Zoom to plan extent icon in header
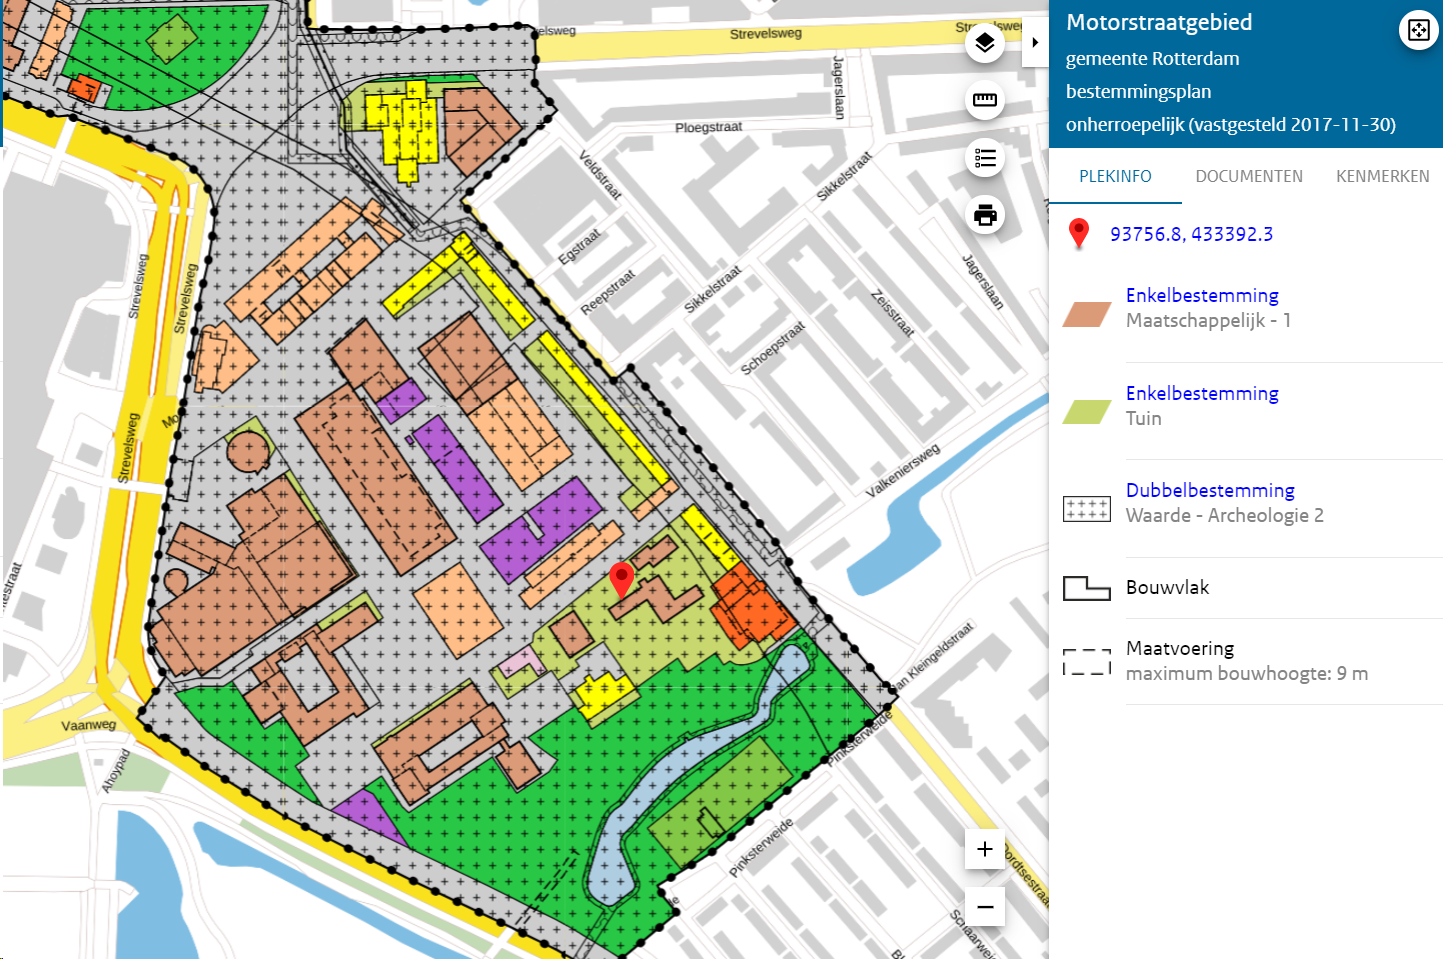Screen dimensions: 1443x959 (1418, 30)
